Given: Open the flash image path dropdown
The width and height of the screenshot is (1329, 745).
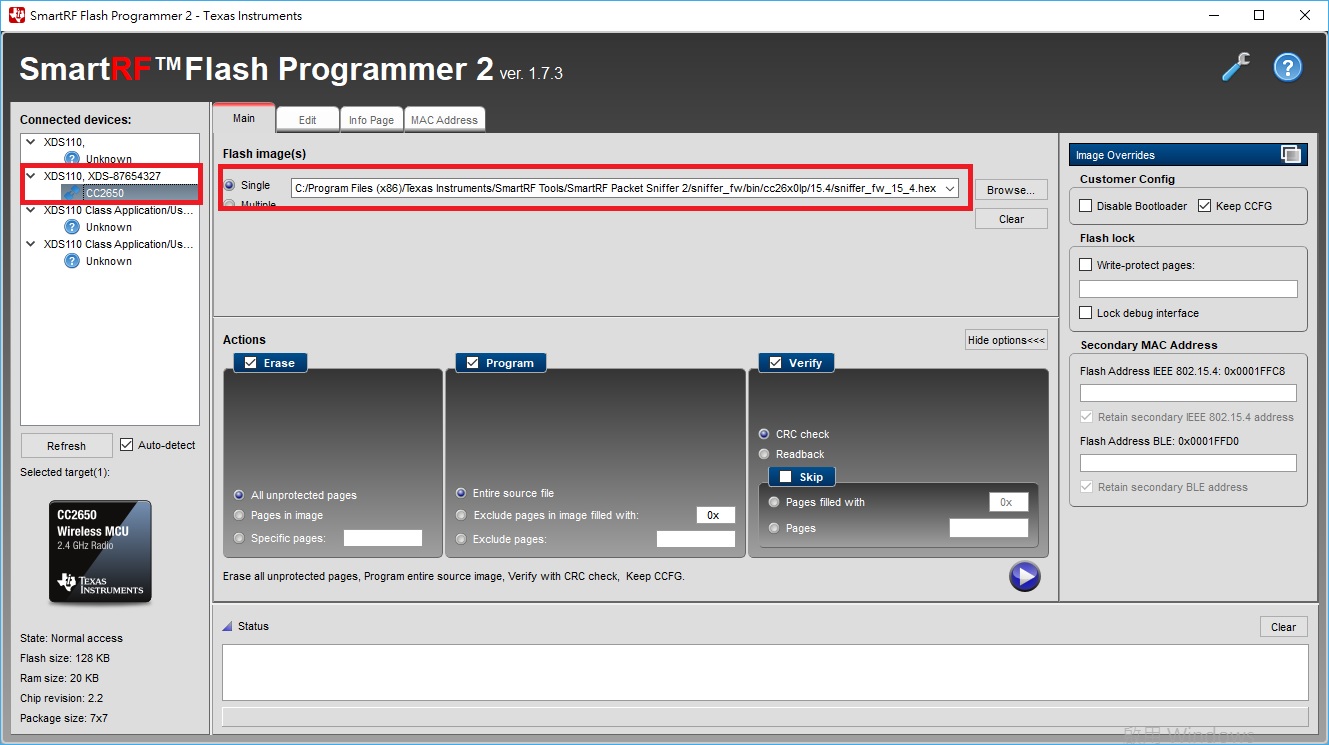Looking at the screenshot, I should pos(951,187).
